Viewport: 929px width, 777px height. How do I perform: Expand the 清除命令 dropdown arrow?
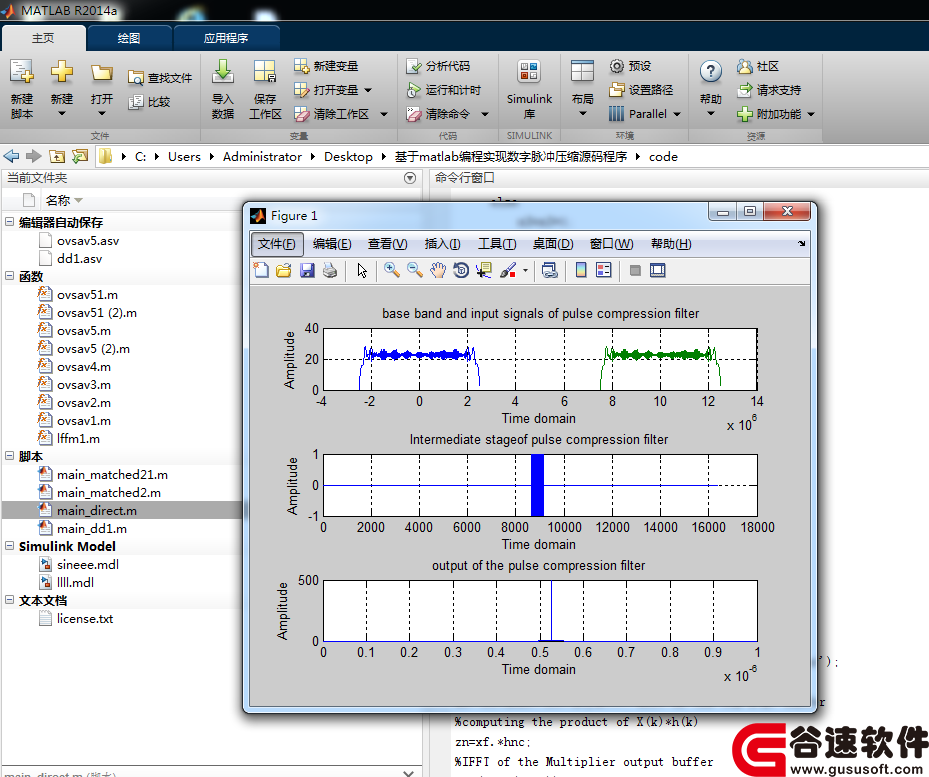[x=485, y=114]
